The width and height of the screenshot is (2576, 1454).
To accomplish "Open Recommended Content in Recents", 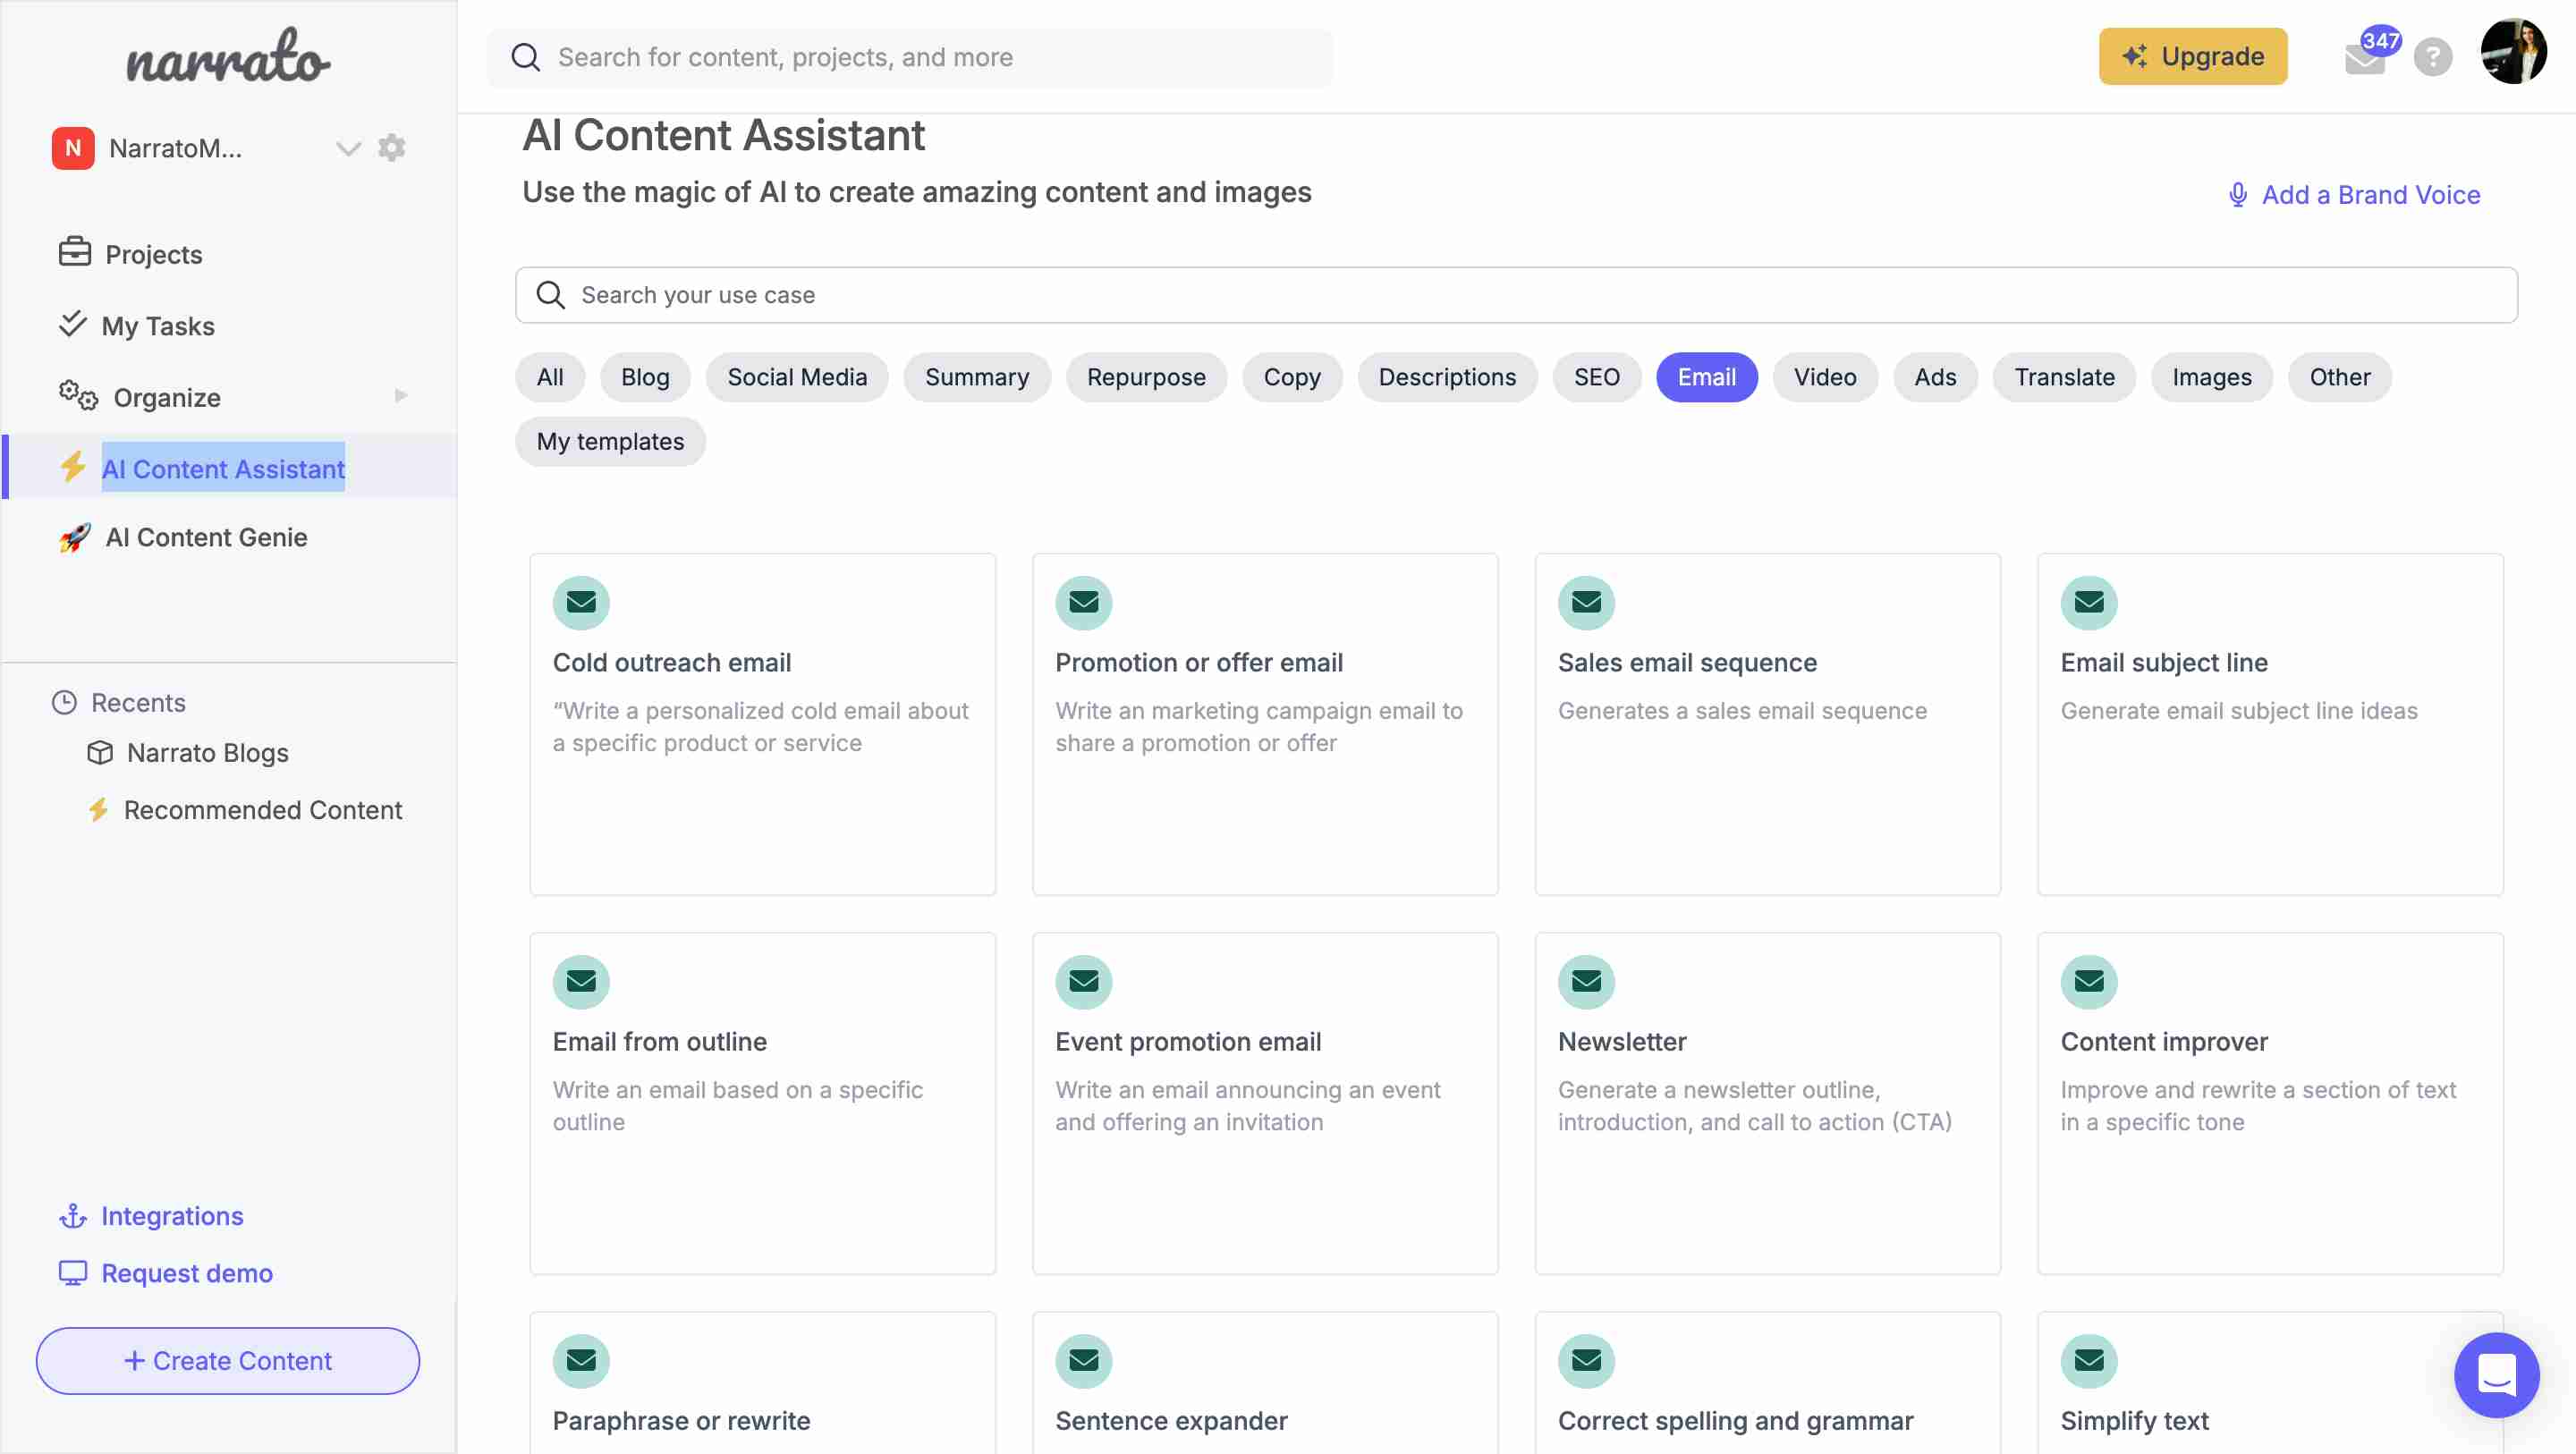I will (x=262, y=809).
